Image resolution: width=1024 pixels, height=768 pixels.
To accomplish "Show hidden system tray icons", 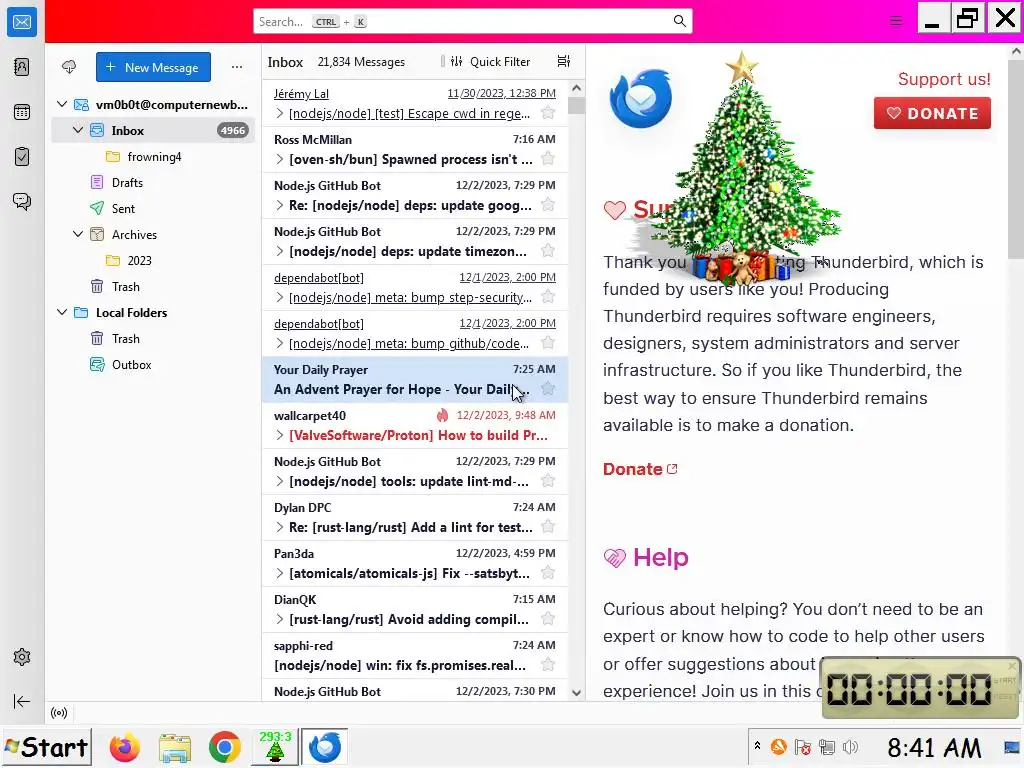I will (757, 745).
